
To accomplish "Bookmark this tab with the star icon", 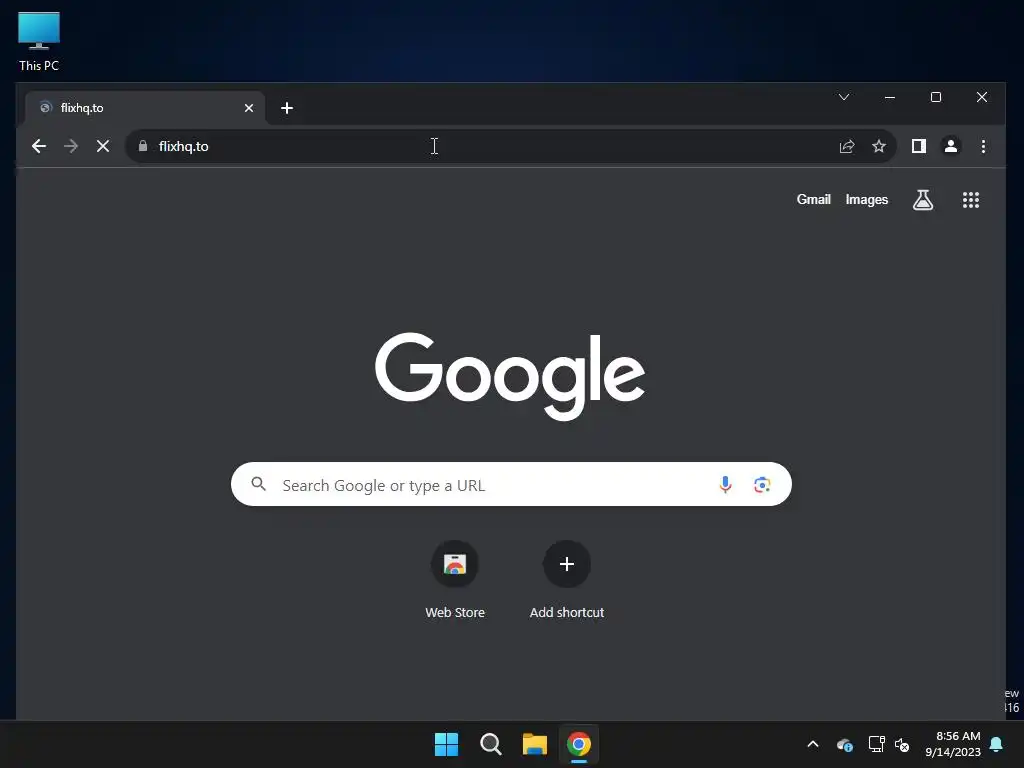I will click(879, 146).
